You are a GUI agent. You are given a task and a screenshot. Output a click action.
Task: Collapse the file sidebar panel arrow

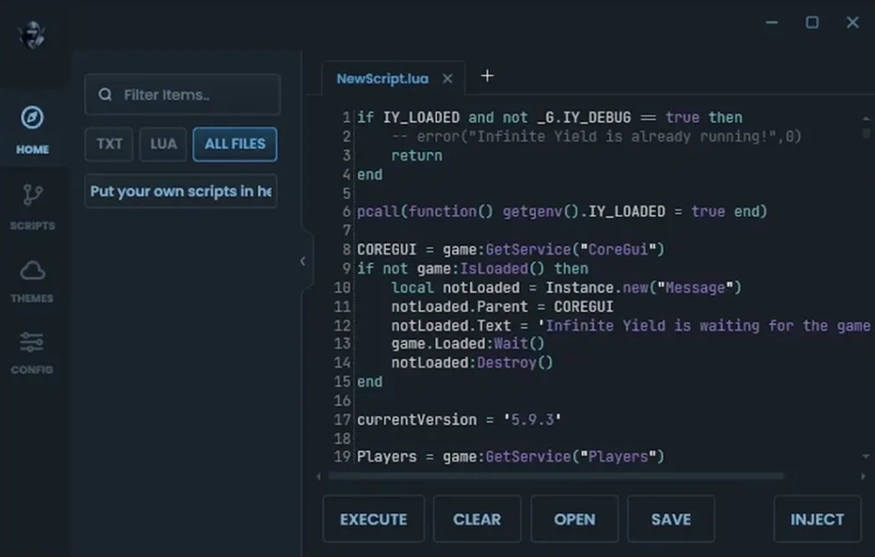point(302,261)
